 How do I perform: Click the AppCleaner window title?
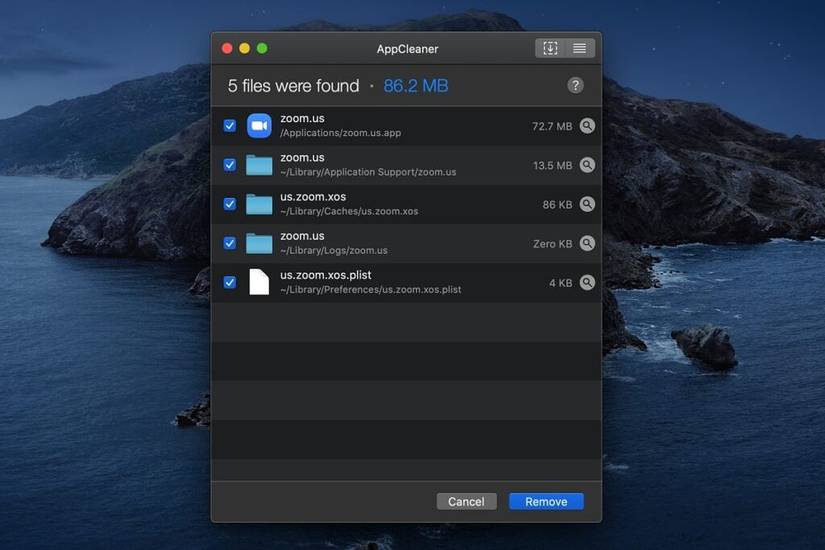tap(407, 49)
